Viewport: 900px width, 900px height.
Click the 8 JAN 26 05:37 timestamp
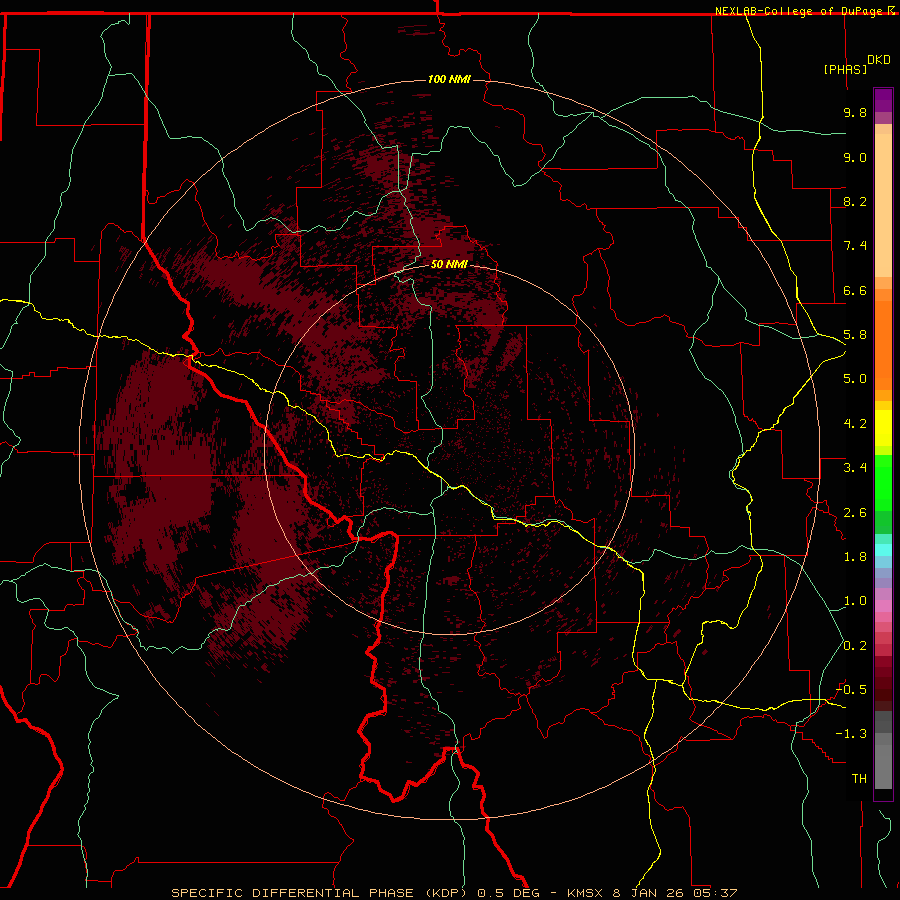tap(675, 893)
